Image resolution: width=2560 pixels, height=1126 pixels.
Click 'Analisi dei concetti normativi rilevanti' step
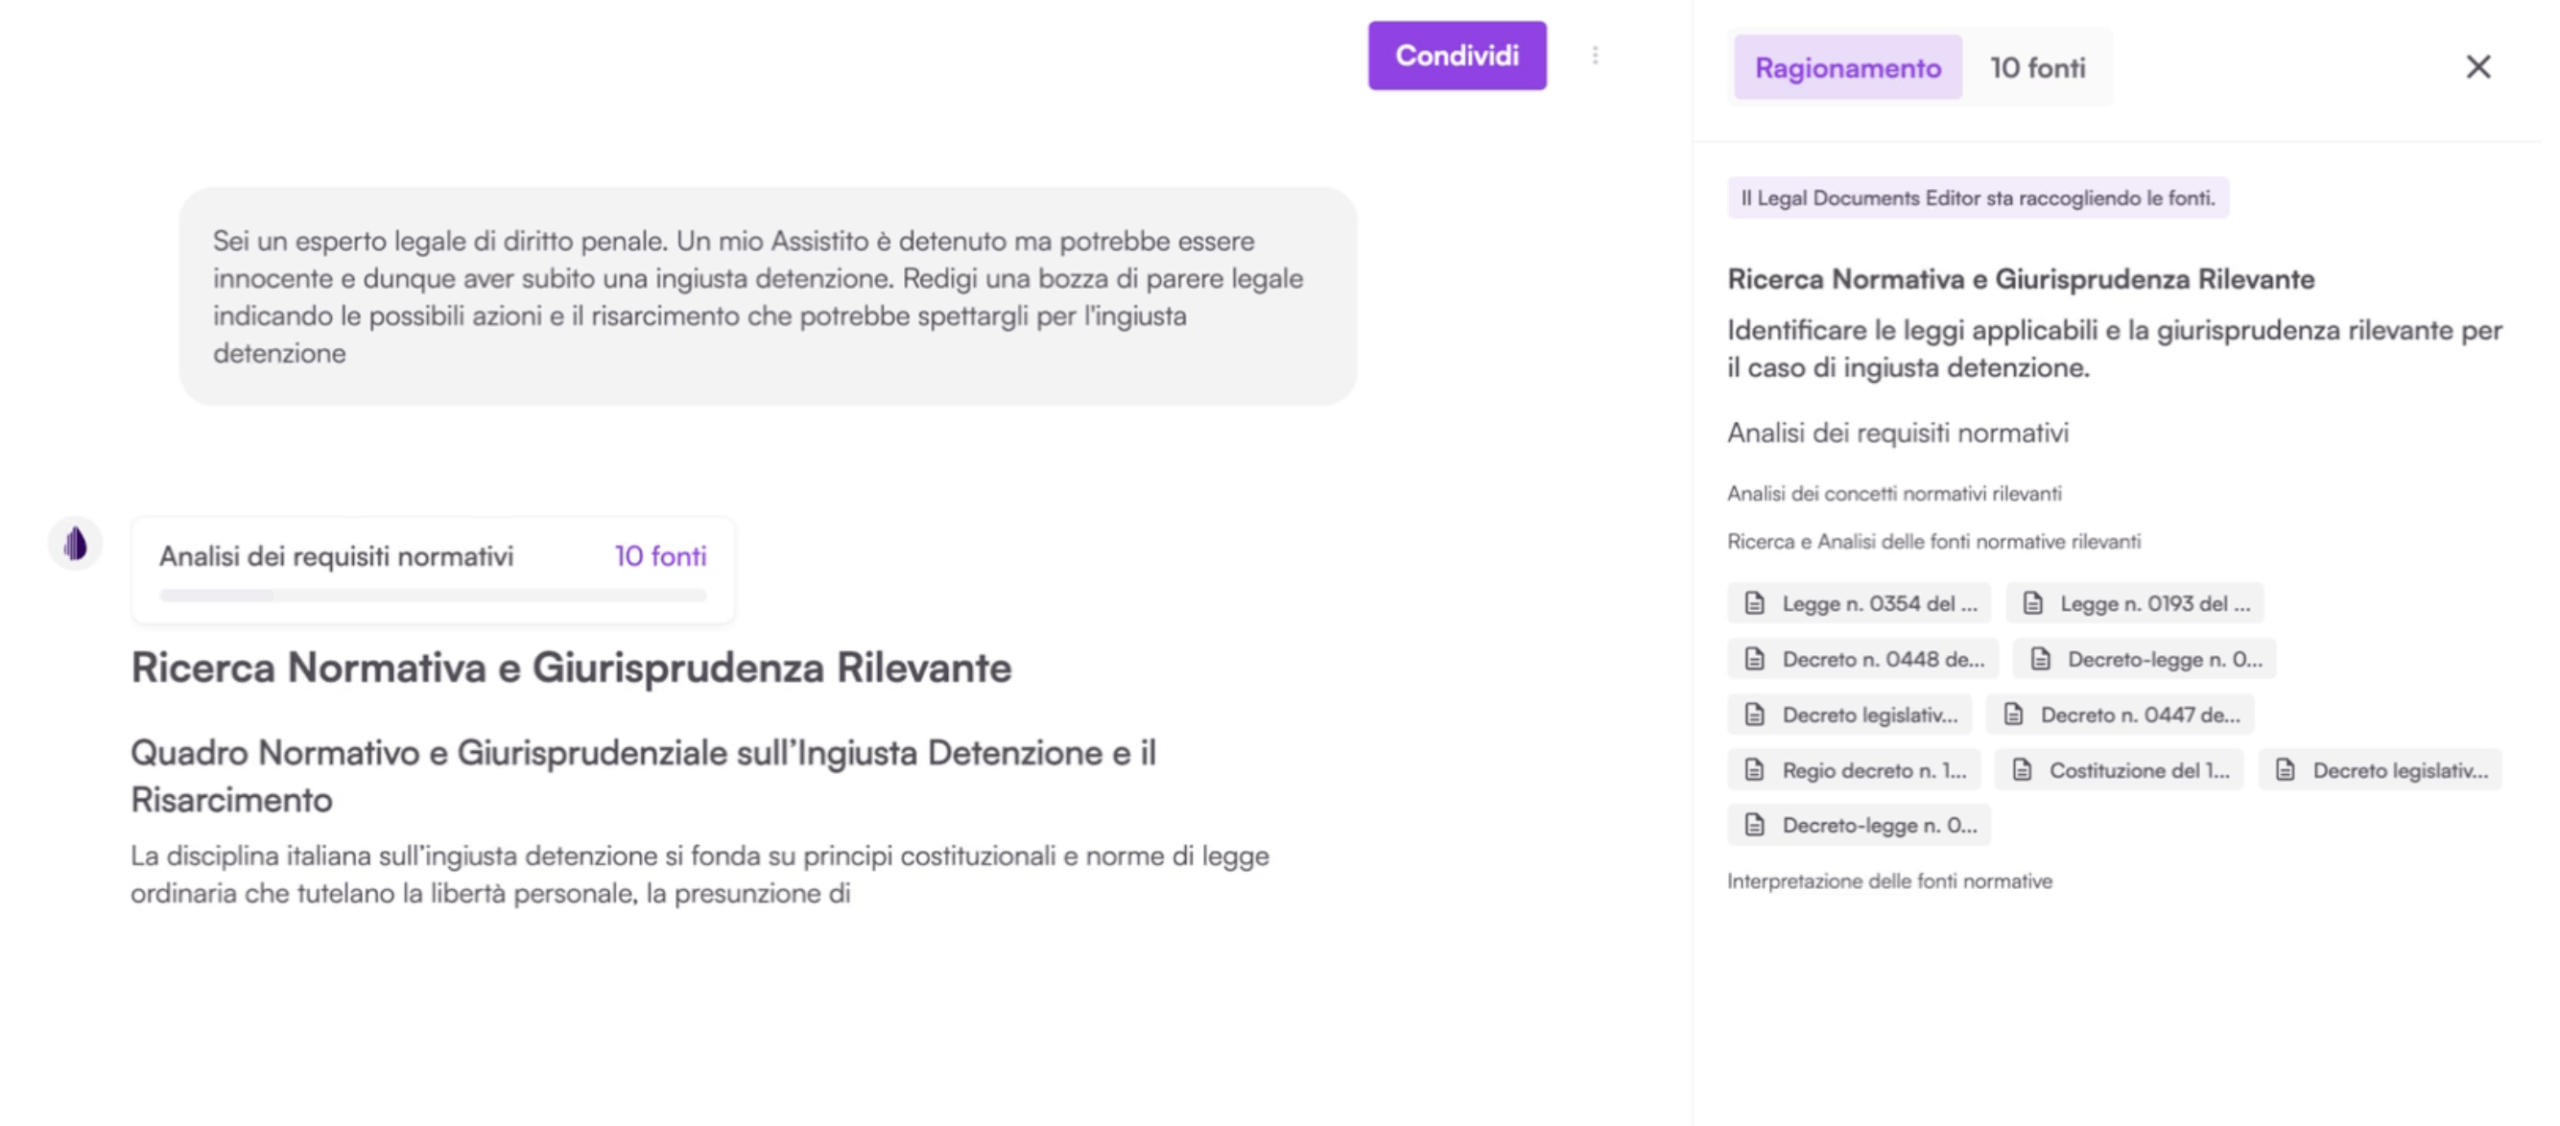(x=1894, y=493)
